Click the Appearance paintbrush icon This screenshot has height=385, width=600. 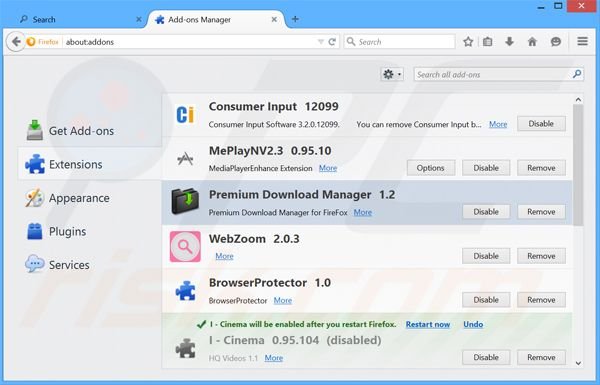(x=35, y=197)
